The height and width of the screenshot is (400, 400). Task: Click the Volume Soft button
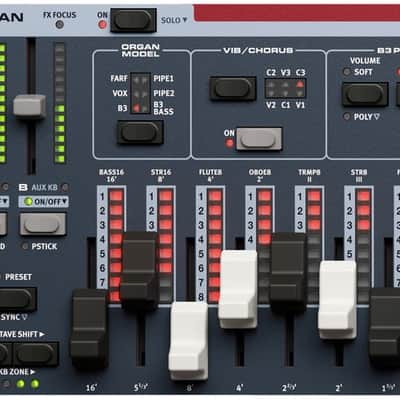[365, 94]
